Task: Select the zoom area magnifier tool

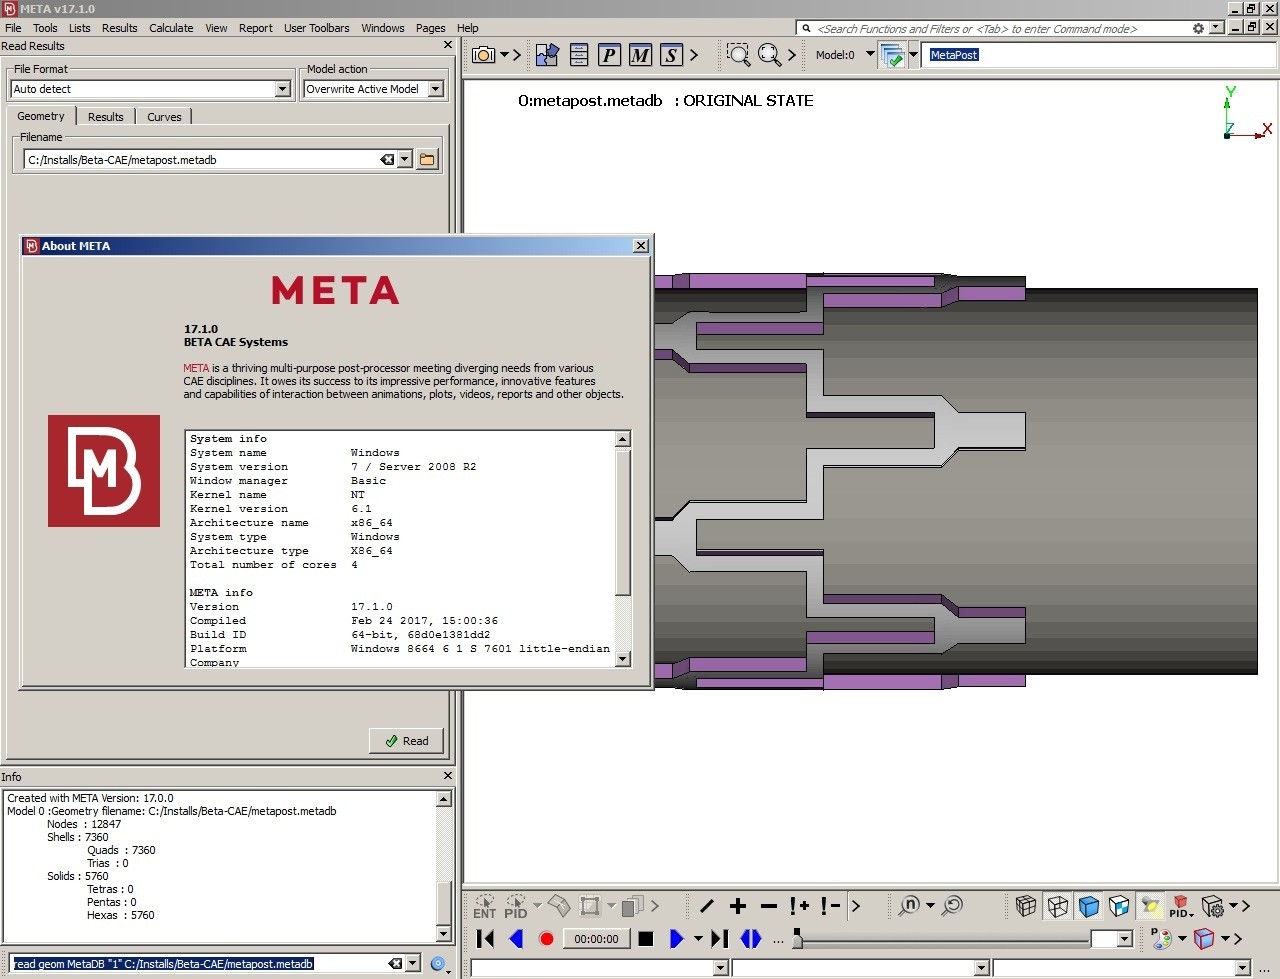Action: (738, 55)
